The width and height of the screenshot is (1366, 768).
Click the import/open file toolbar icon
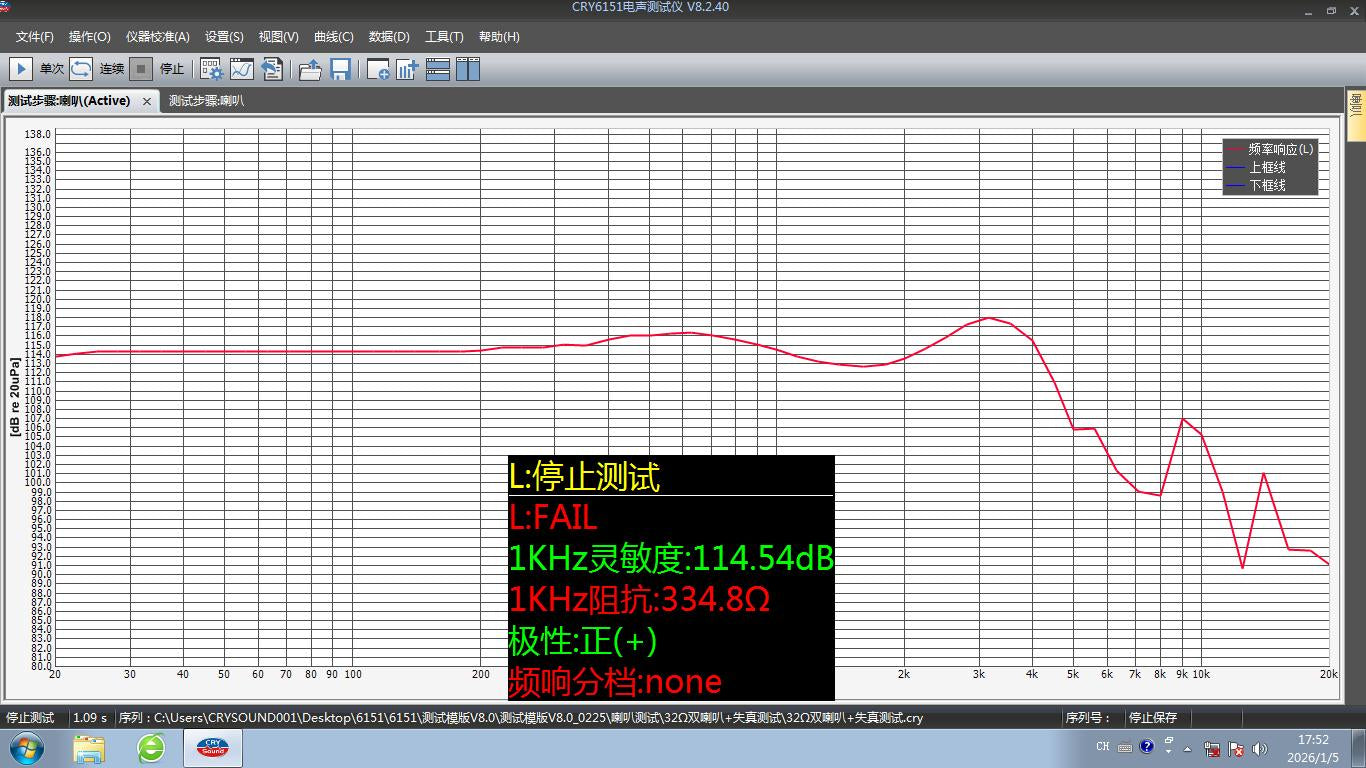tap(311, 69)
